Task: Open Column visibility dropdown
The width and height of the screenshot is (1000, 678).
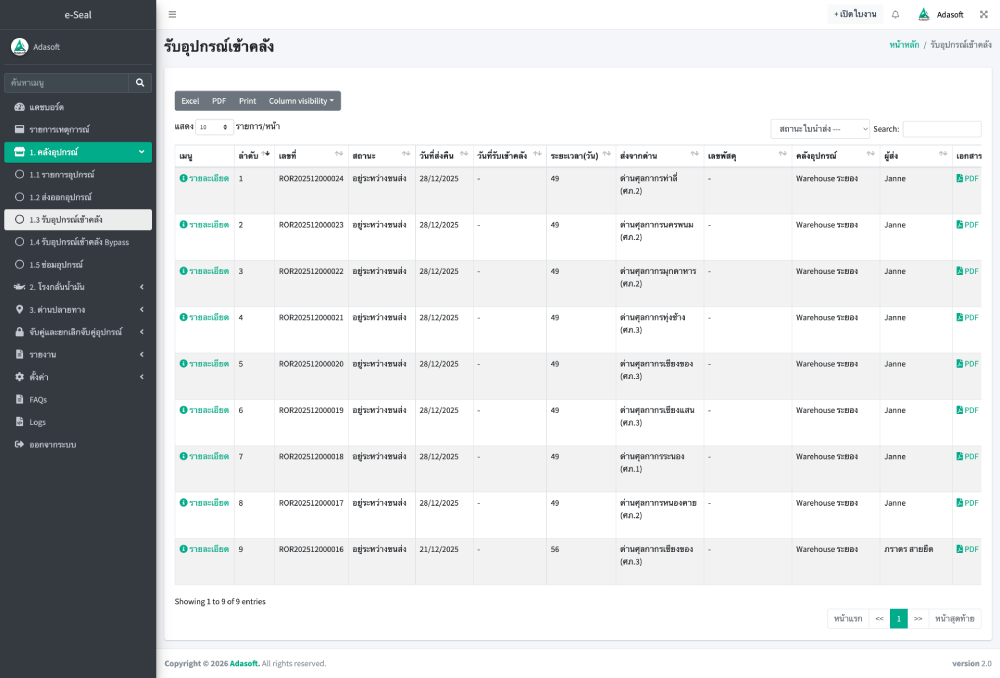Action: click(x=301, y=101)
